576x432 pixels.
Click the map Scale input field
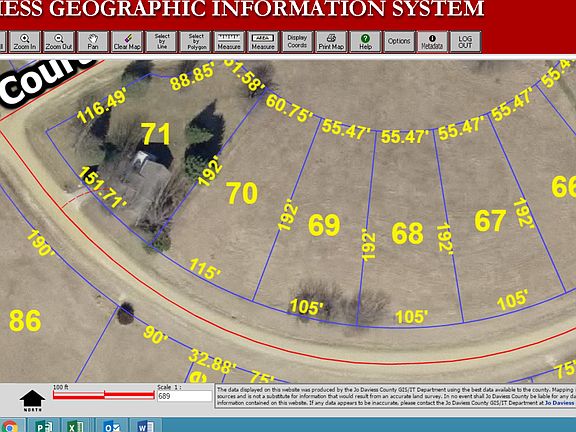click(185, 396)
